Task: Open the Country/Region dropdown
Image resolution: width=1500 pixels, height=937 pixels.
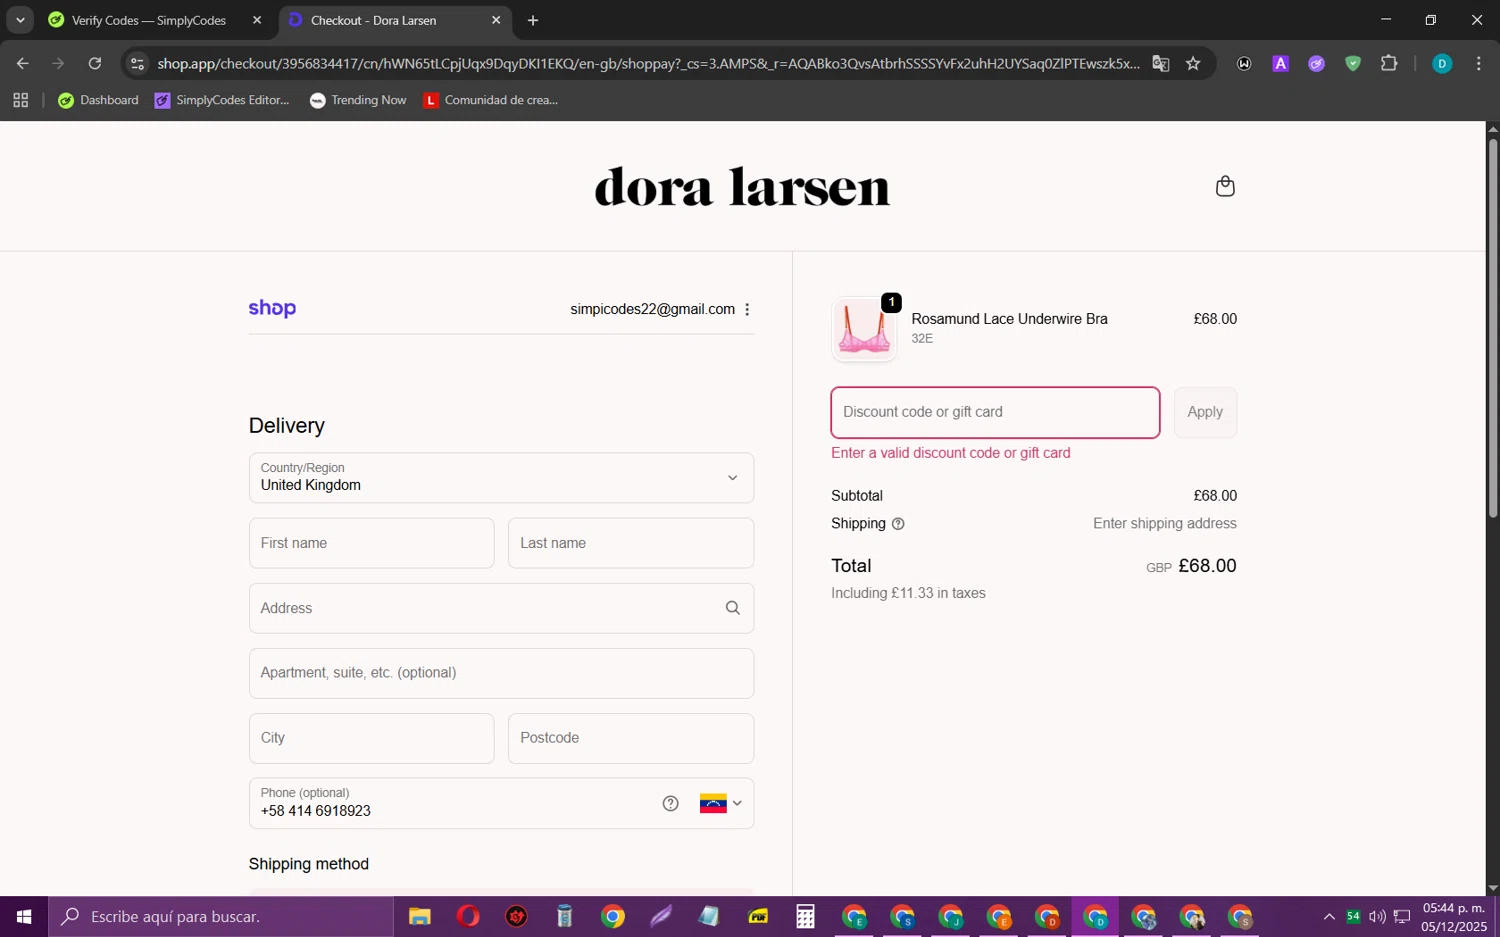Action: click(501, 478)
